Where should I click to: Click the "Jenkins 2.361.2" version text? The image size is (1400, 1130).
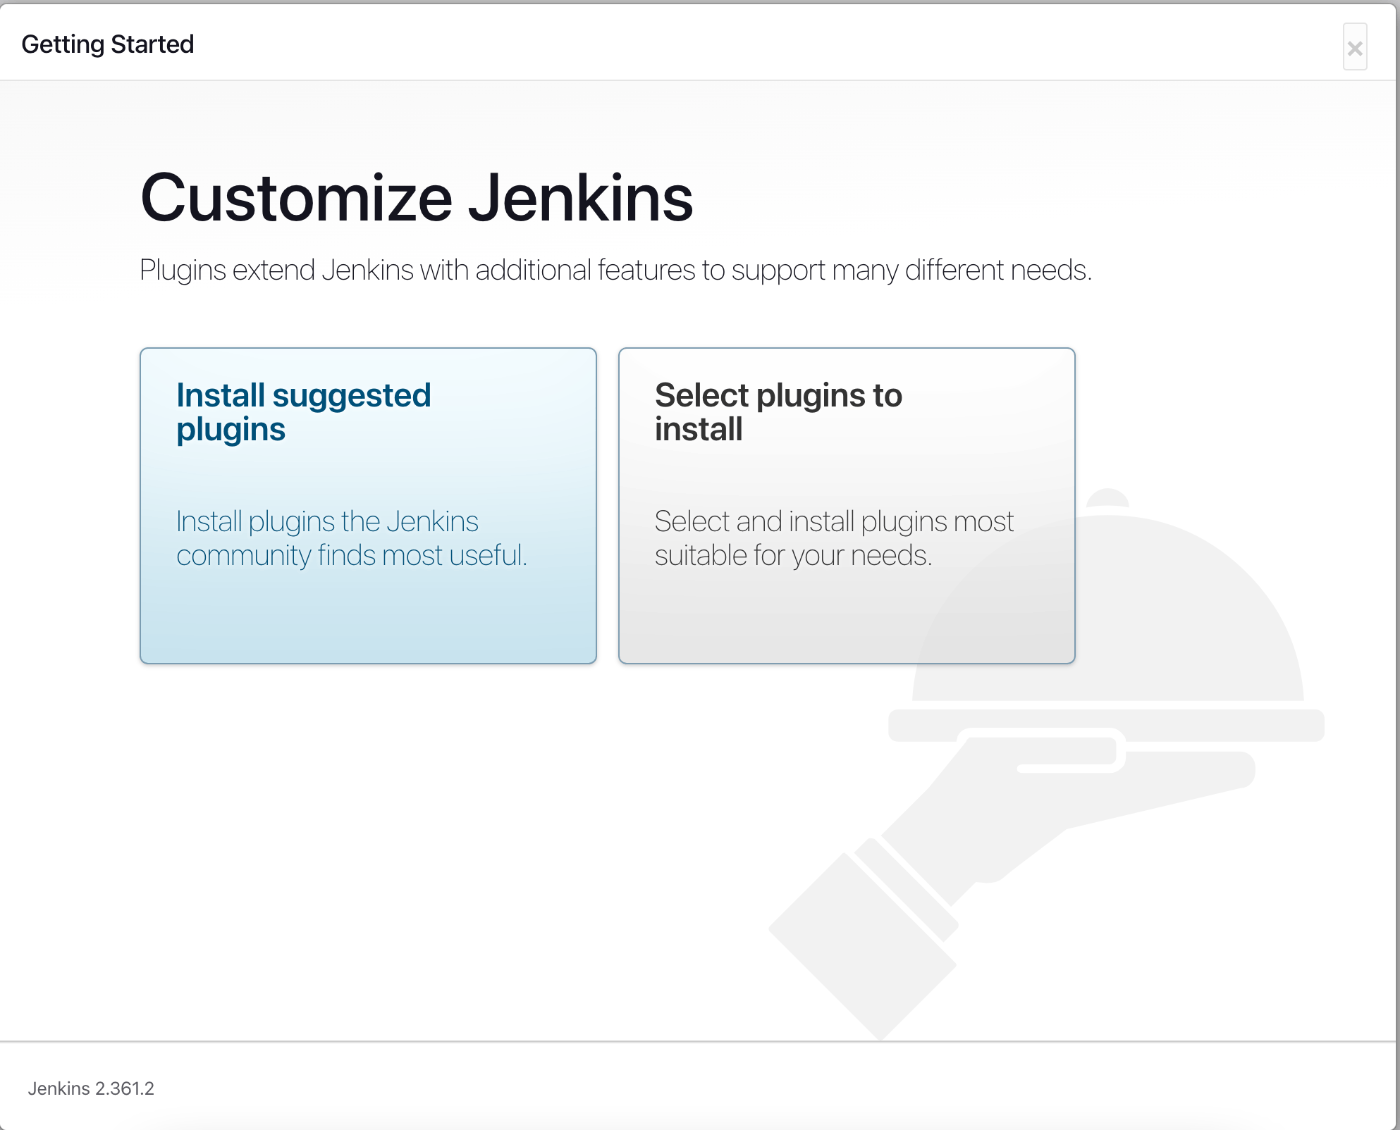91,1088
